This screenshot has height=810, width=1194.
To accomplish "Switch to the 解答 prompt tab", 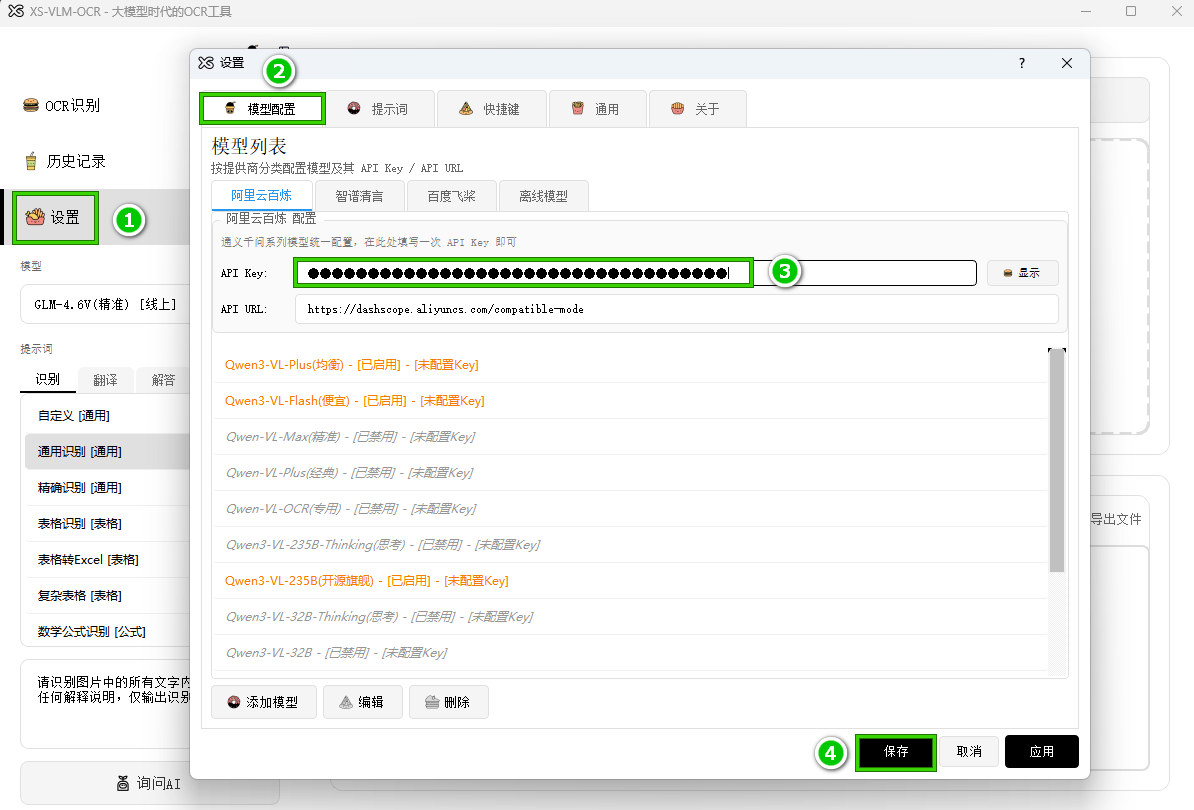I will point(162,380).
